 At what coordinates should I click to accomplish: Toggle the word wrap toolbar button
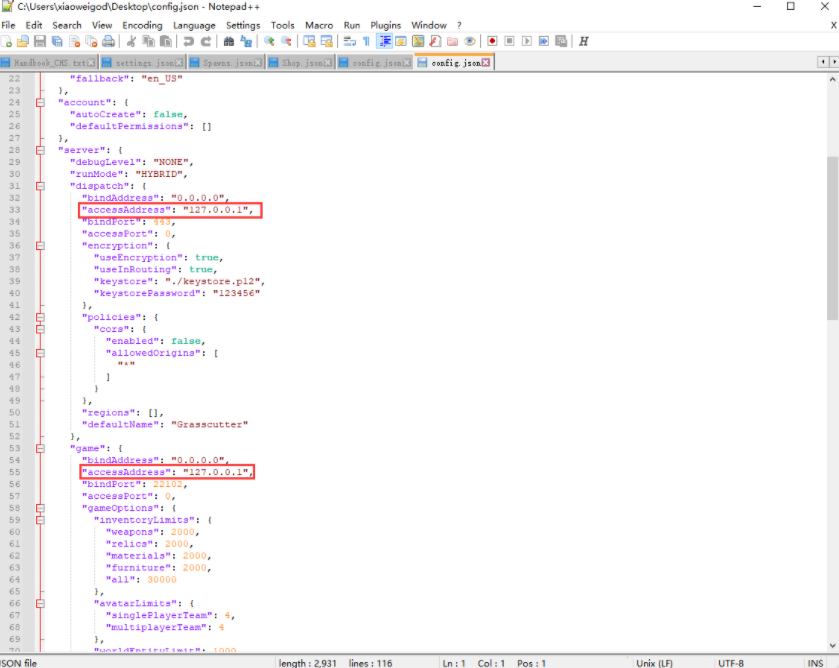click(349, 41)
